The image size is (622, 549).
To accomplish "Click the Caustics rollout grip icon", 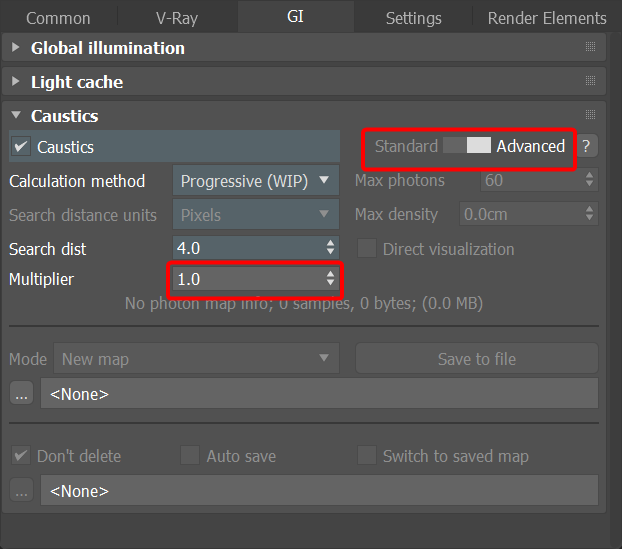I will tap(590, 116).
